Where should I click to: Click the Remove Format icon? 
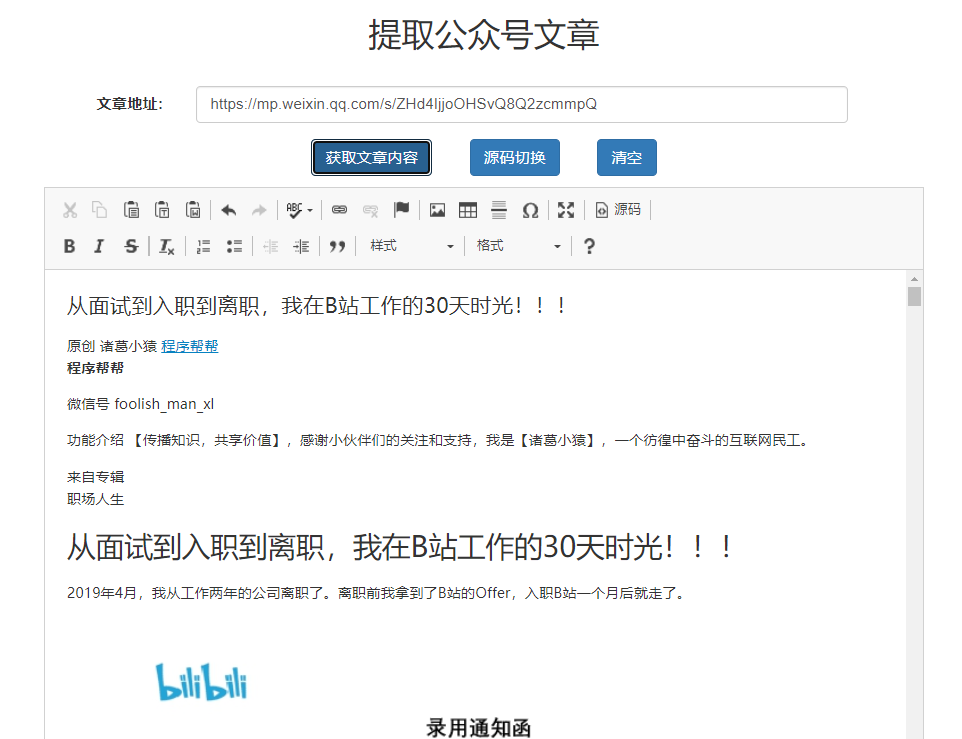pyautogui.click(x=167, y=247)
